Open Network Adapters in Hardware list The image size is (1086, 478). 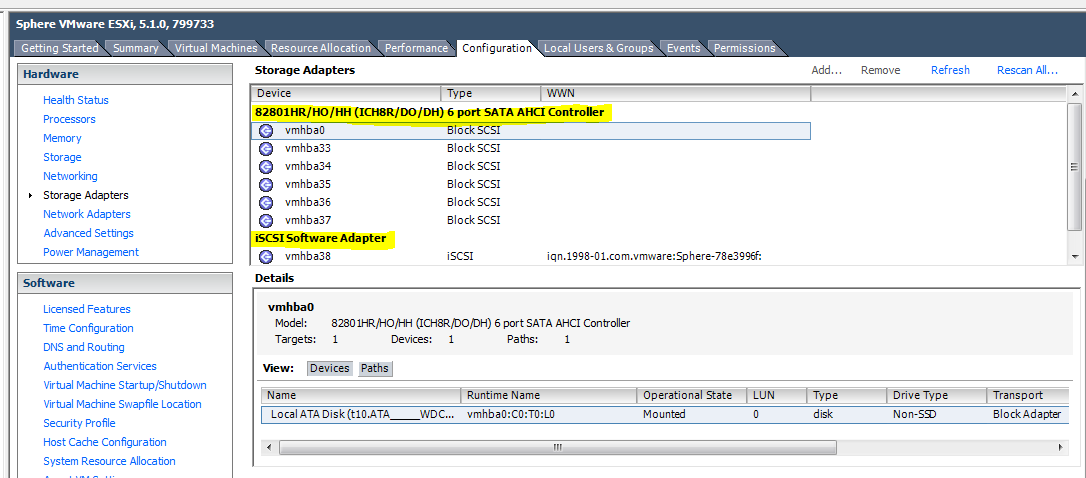tap(87, 214)
